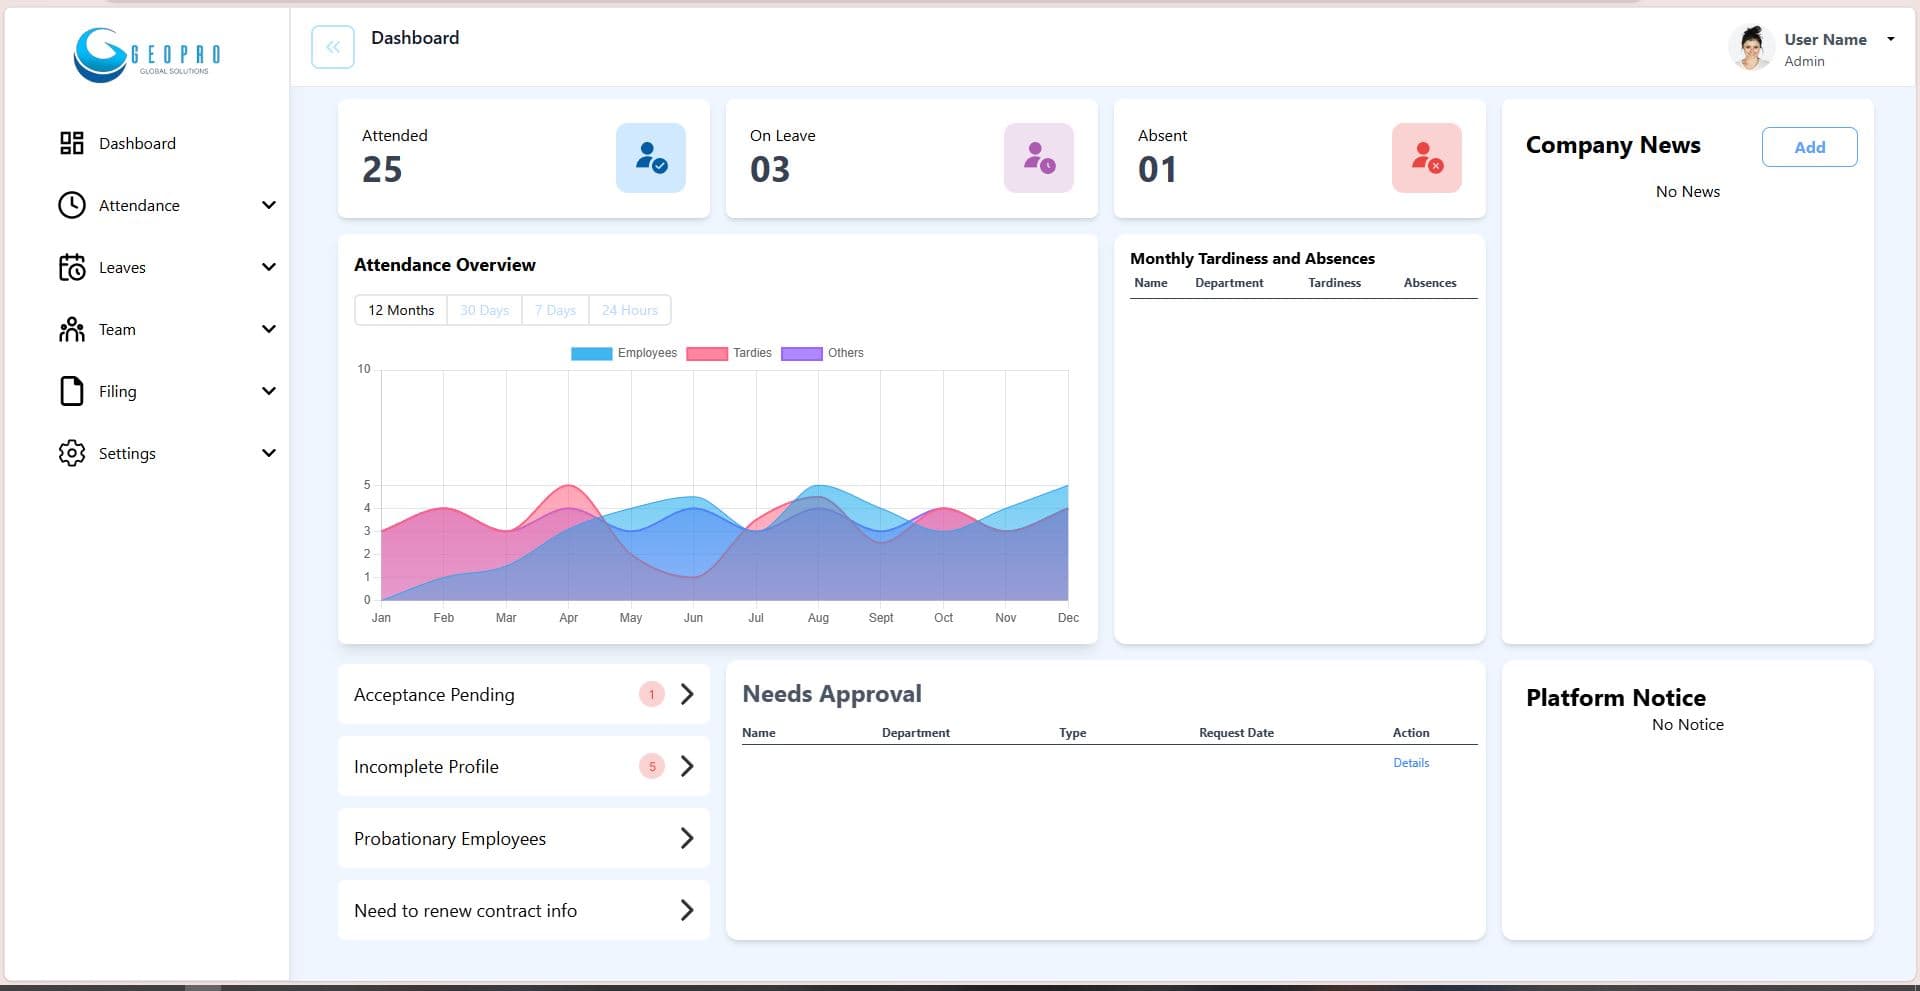Click the Incomplete Profile label
Viewport: 1920px width, 991px height.
(426, 767)
